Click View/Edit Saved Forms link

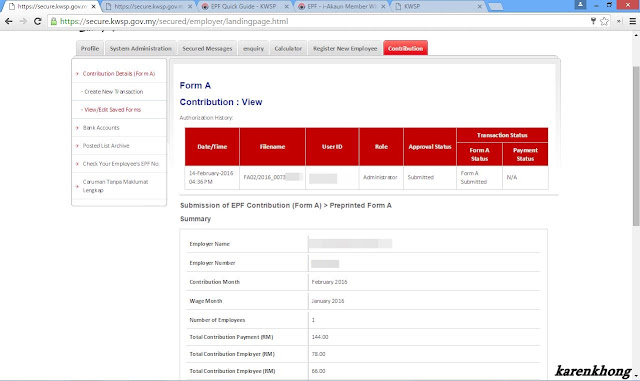click(x=112, y=109)
